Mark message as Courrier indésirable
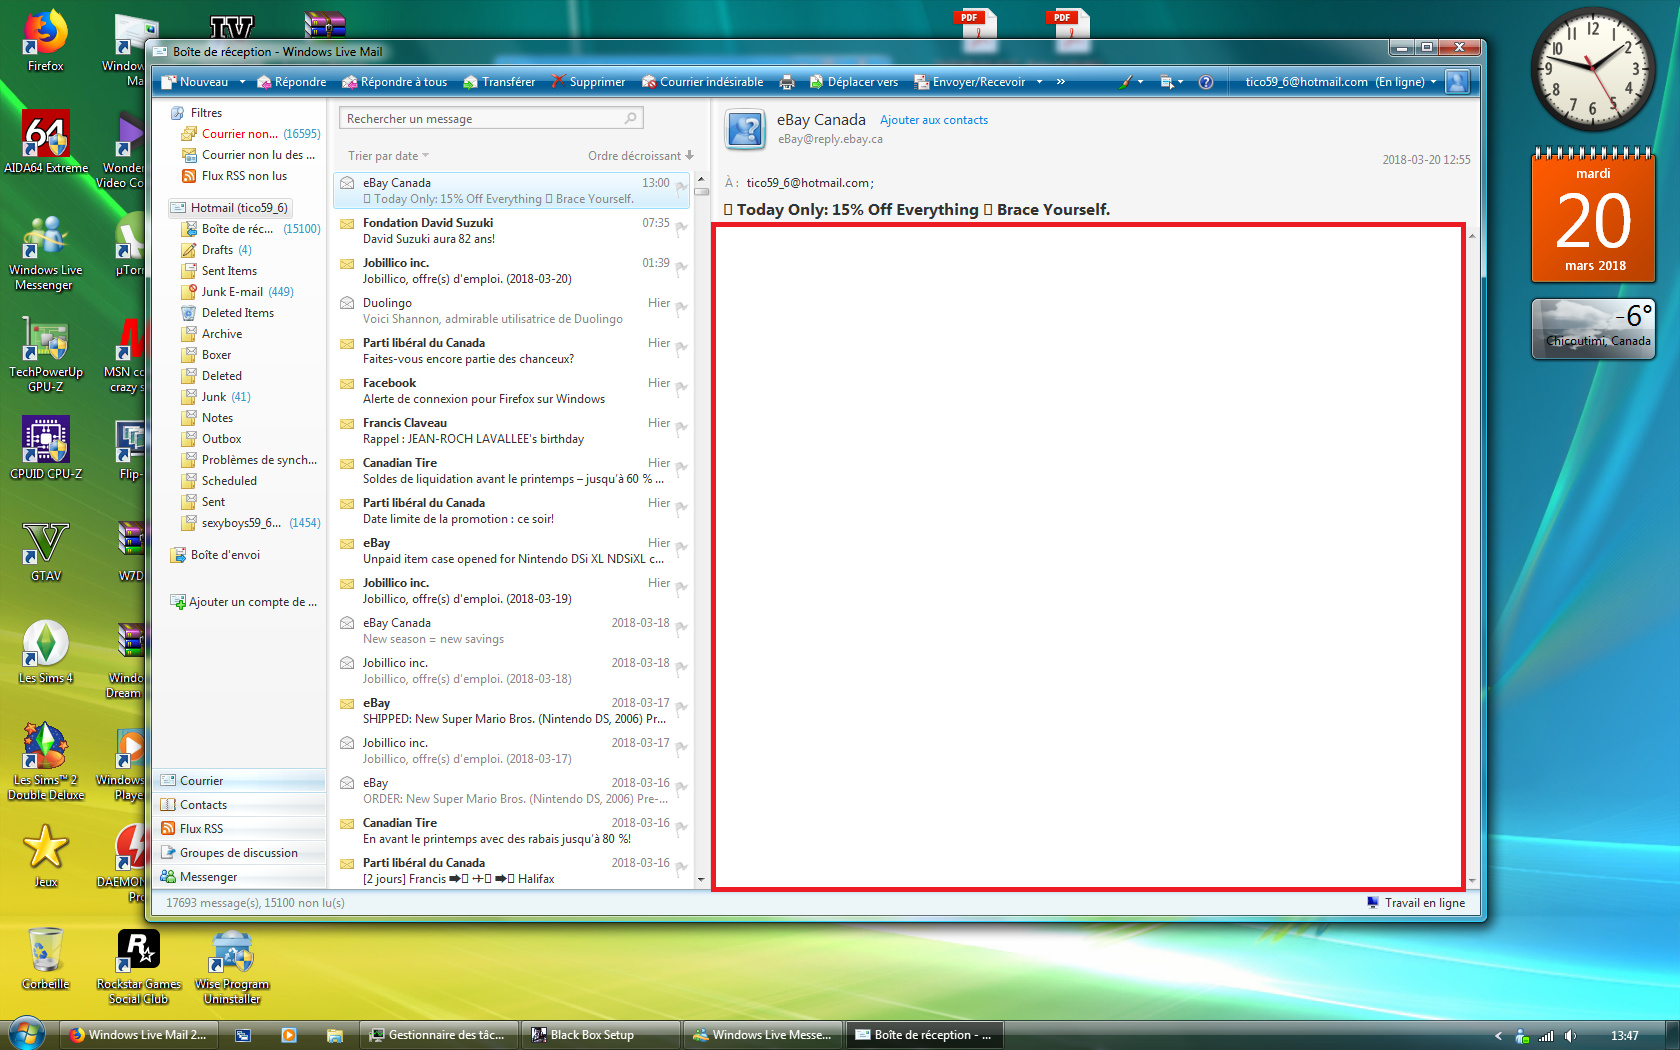Image resolution: width=1680 pixels, height=1050 pixels. [x=702, y=82]
